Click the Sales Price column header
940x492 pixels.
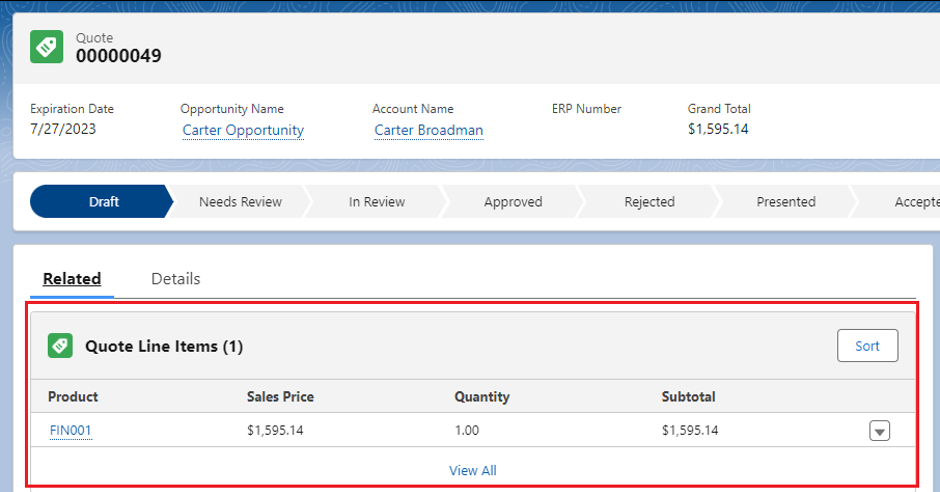coord(280,397)
